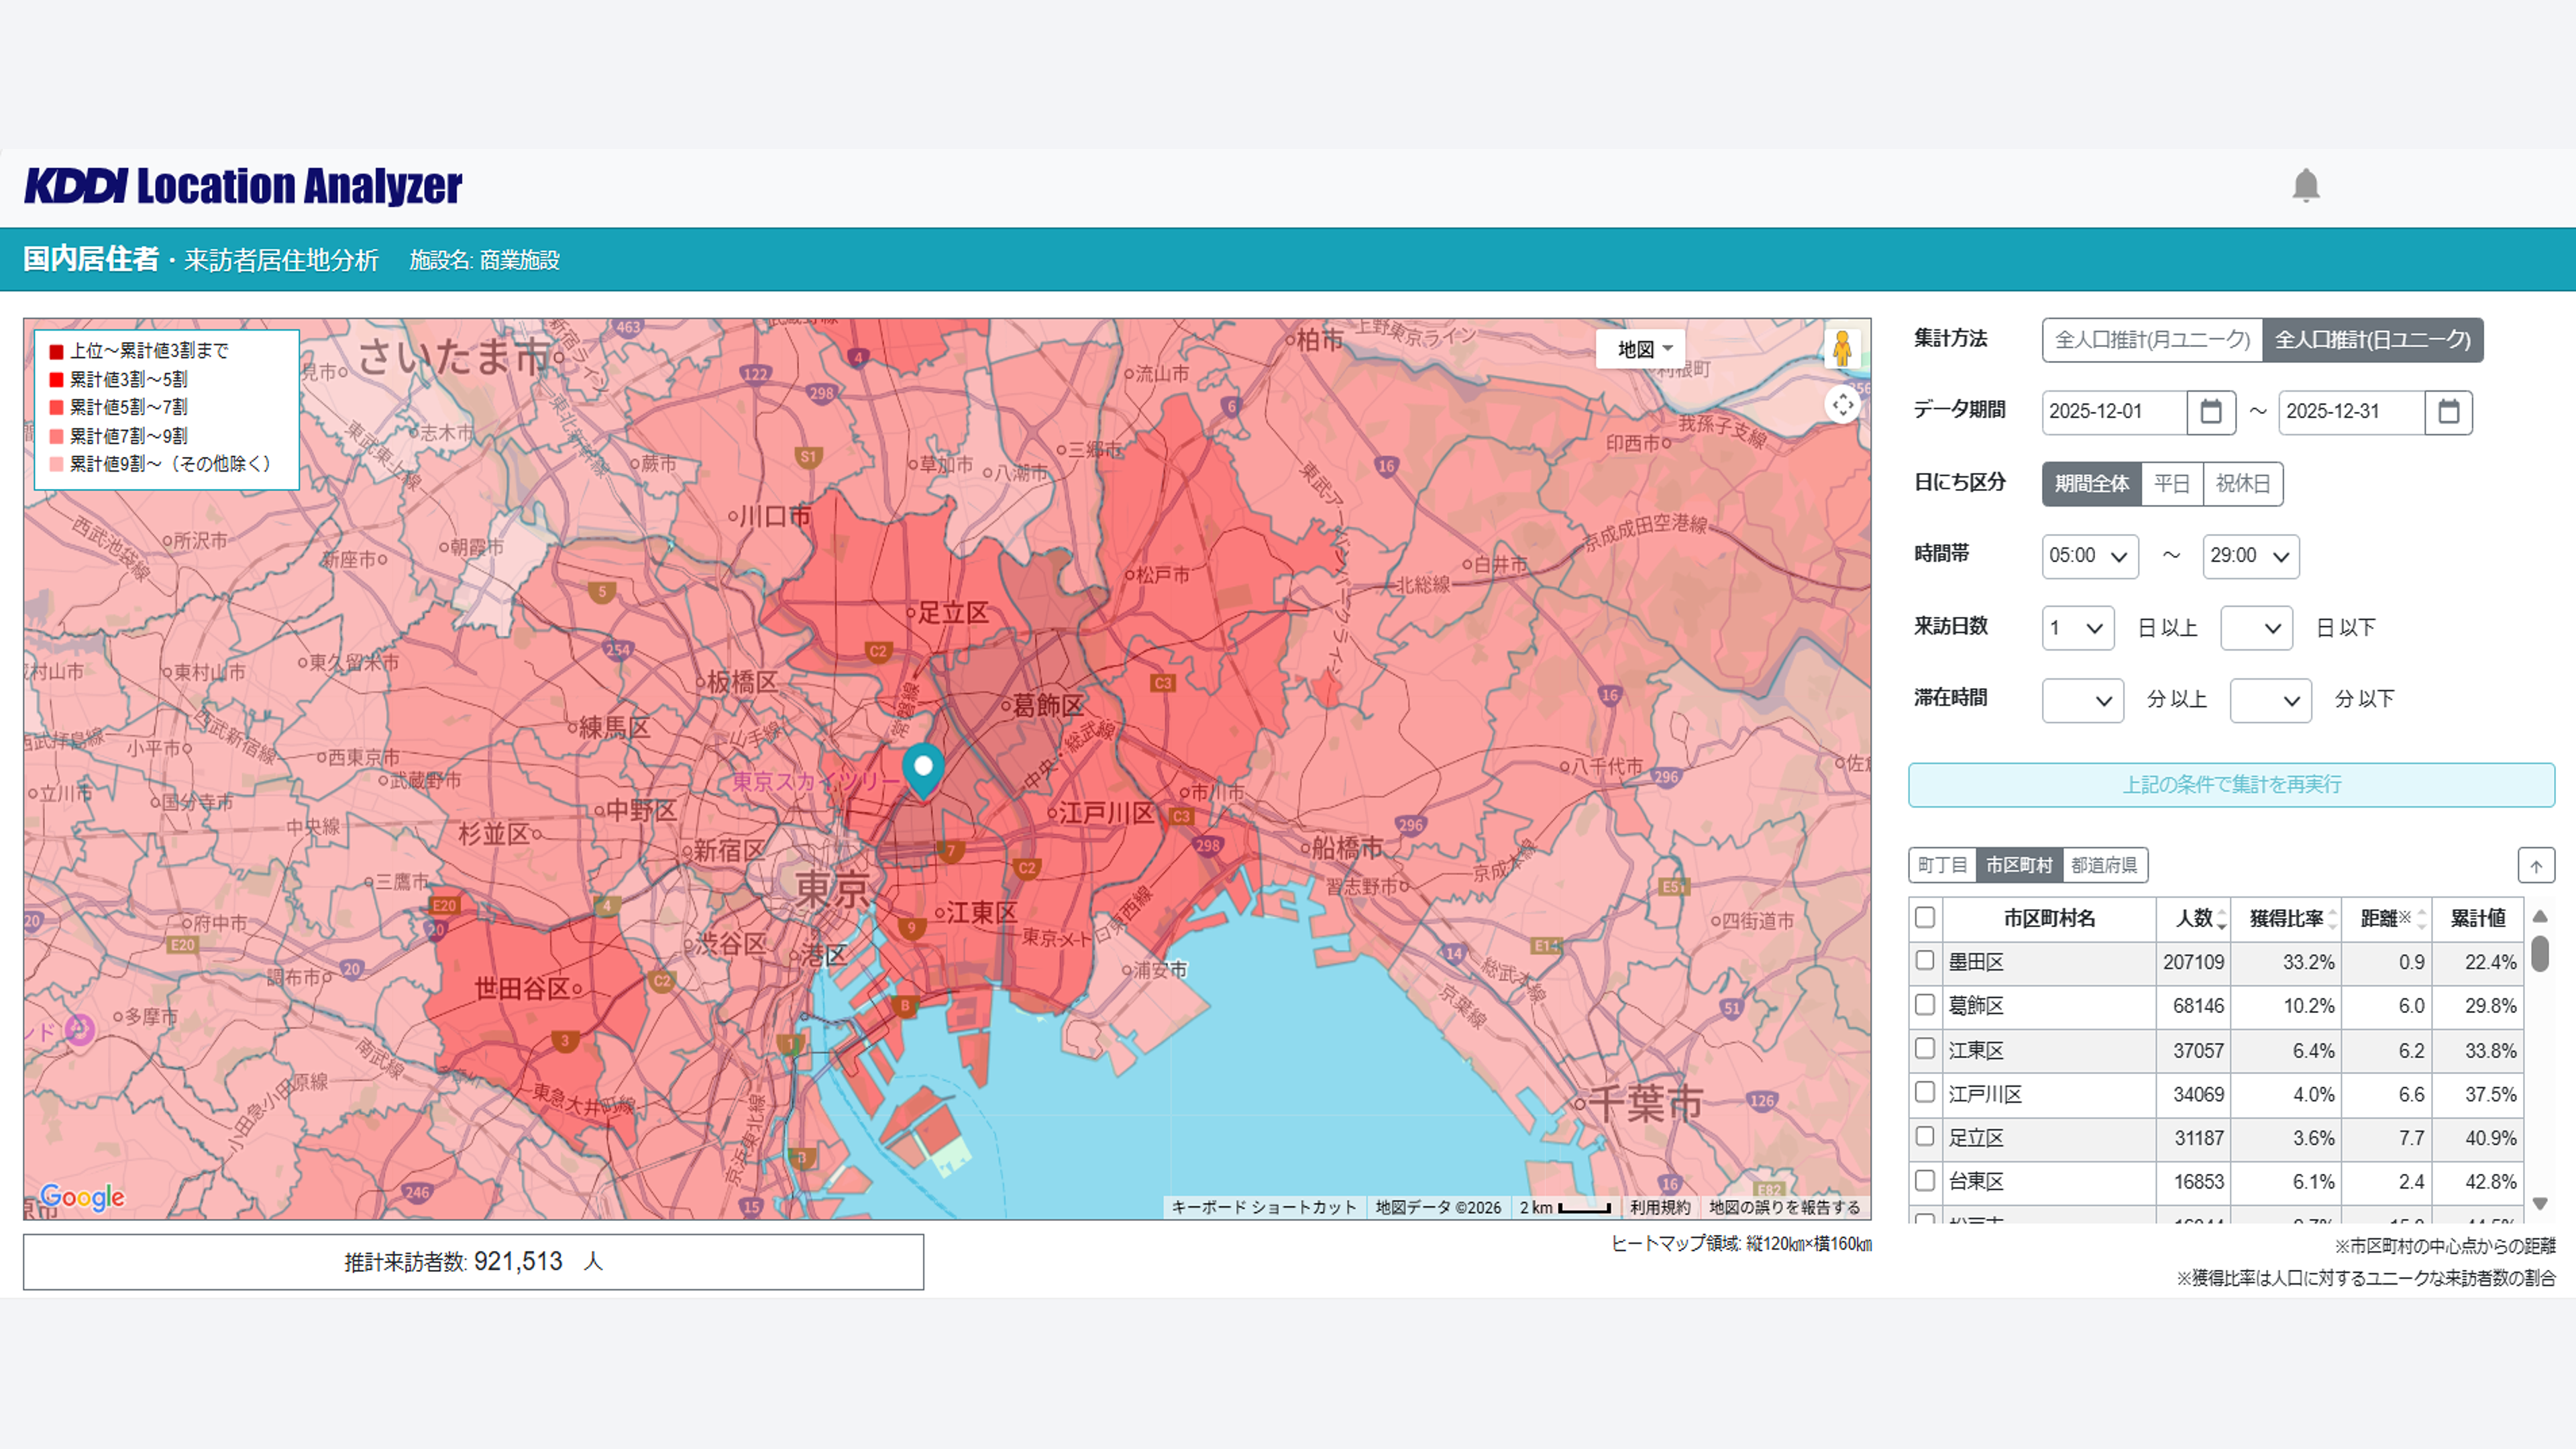Click the notification bell icon
Screen dimensions: 2576x1449
click(x=2305, y=186)
